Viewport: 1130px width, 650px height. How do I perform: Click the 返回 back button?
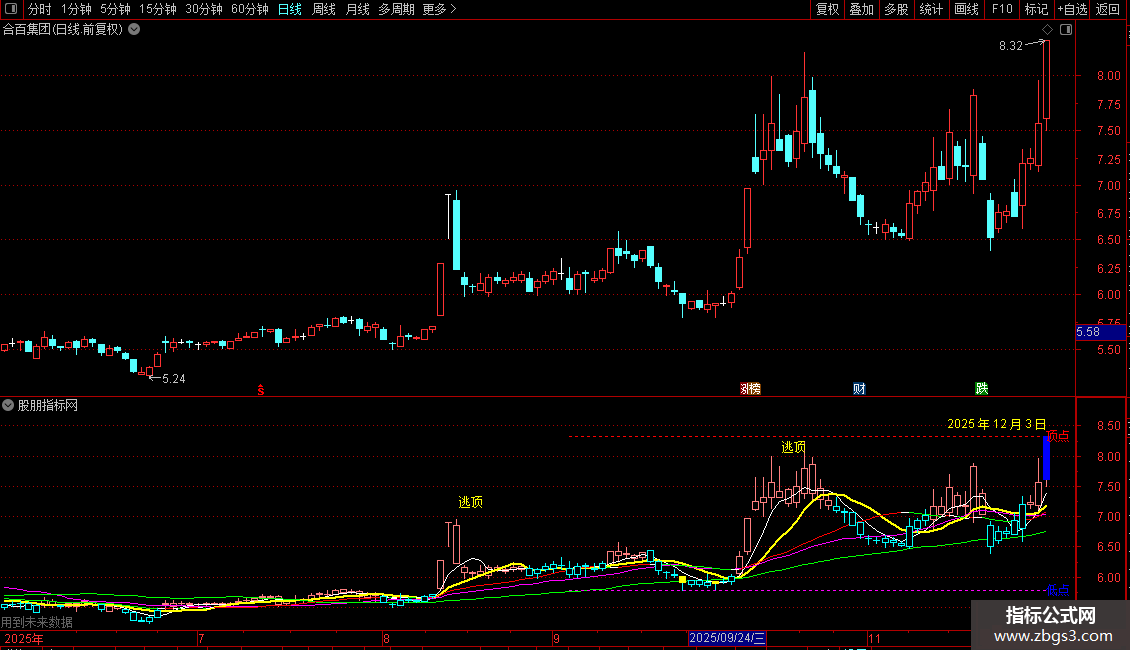click(1108, 9)
